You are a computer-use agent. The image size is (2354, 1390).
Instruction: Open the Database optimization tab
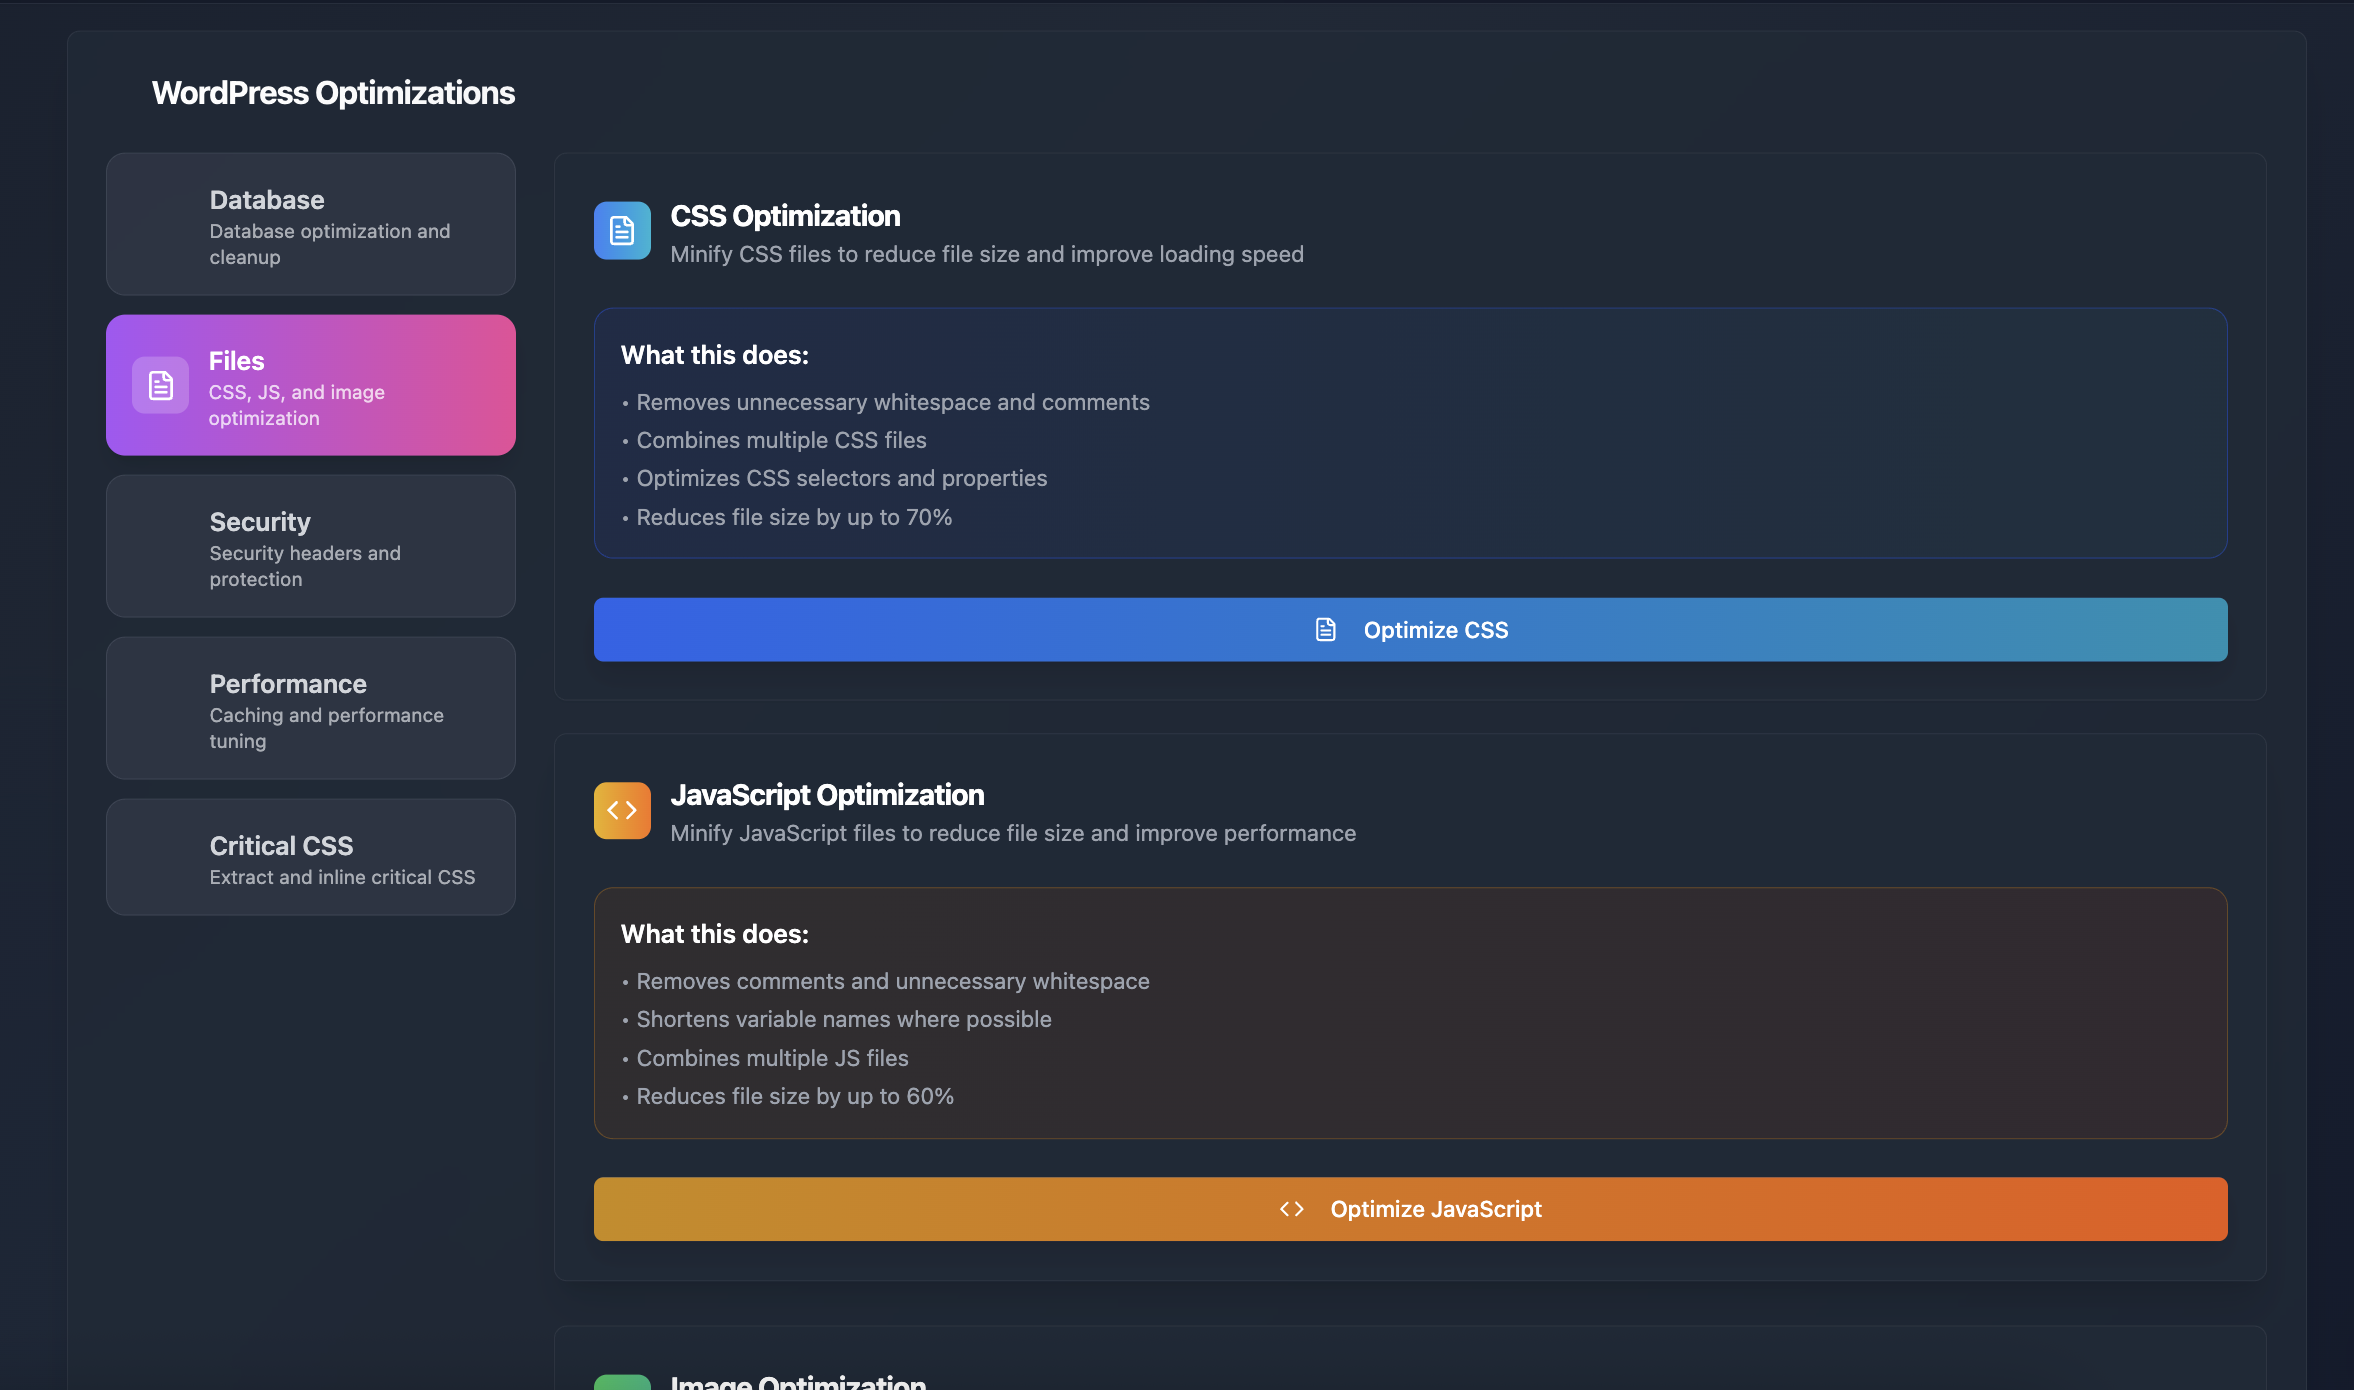point(310,224)
